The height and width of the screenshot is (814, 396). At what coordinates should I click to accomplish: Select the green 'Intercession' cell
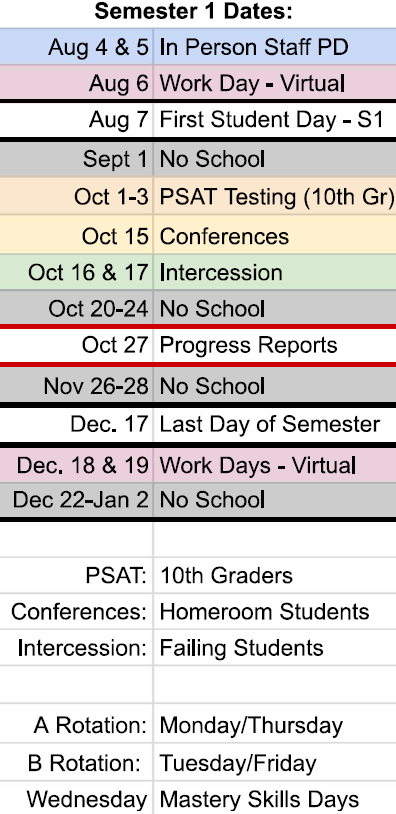(x=275, y=272)
